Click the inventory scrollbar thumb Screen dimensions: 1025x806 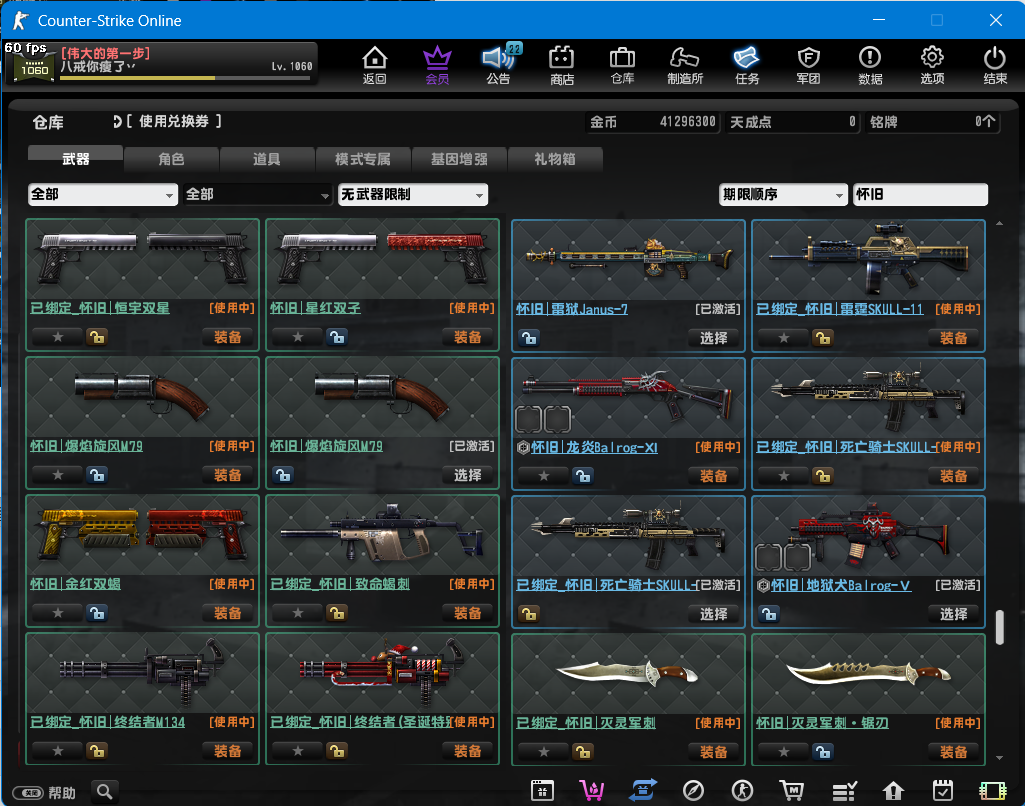pos(999,628)
